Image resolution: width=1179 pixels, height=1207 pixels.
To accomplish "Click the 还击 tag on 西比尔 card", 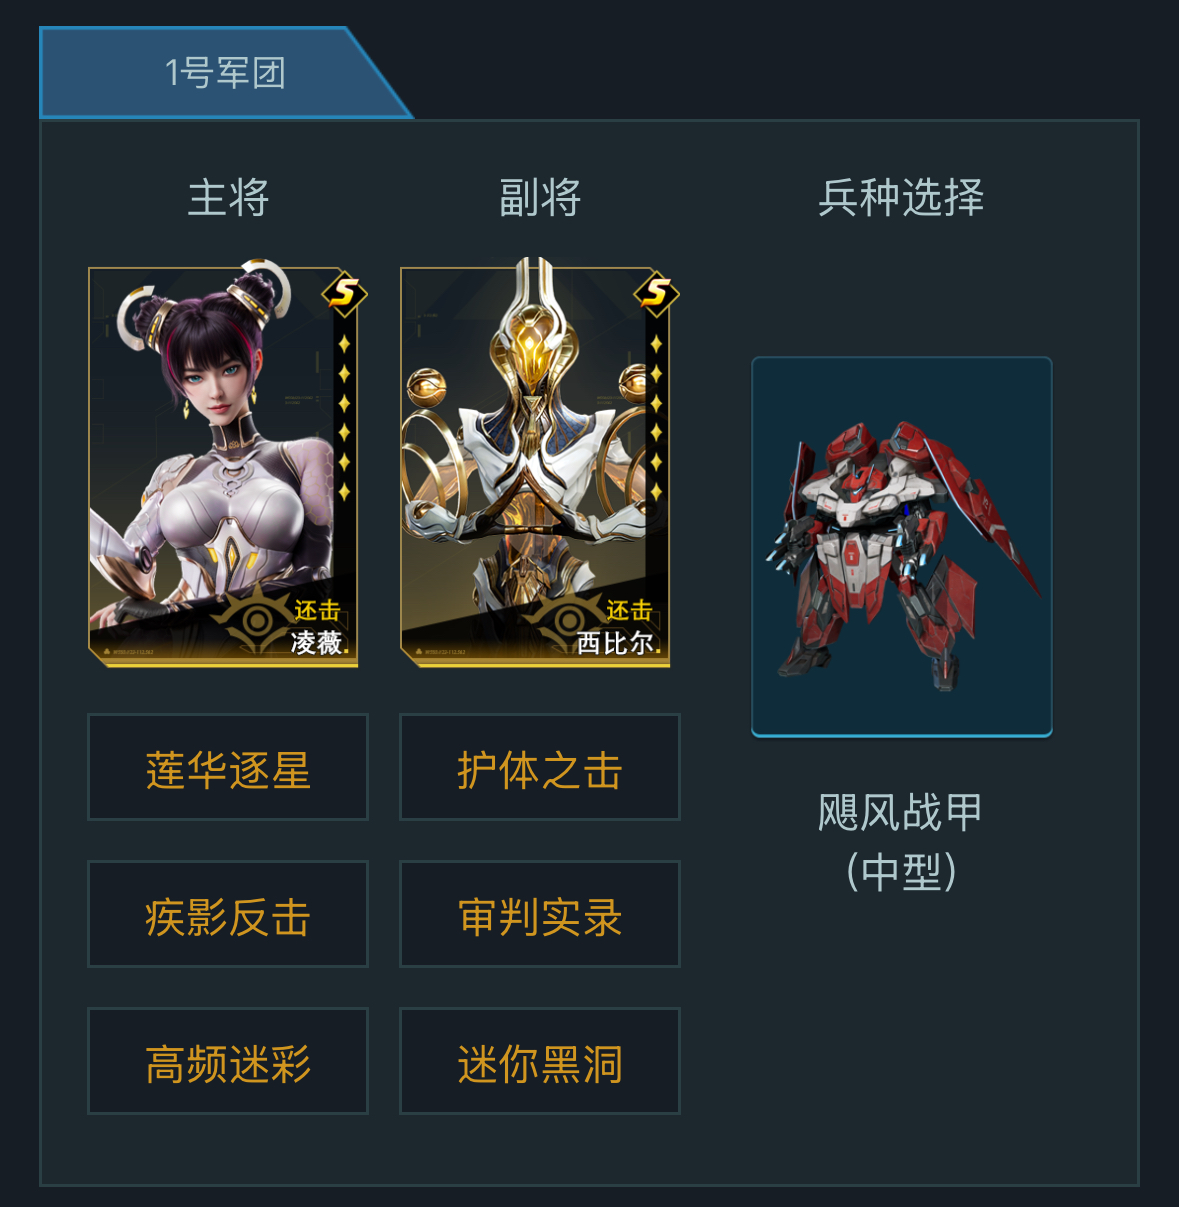I will tap(629, 610).
